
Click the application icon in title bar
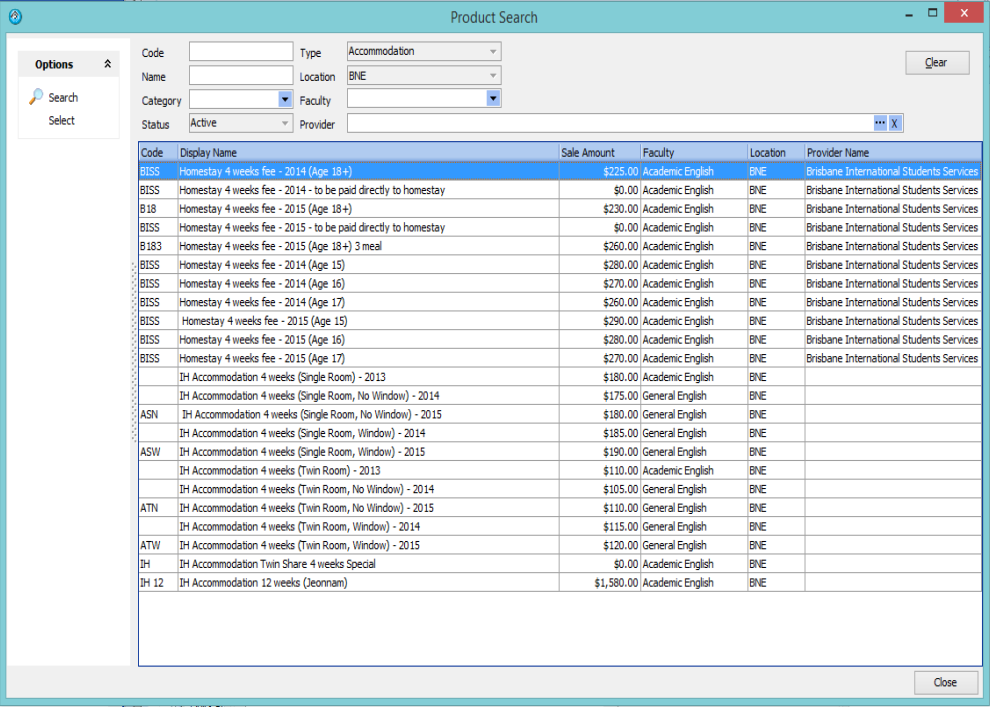pyautogui.click(x=14, y=17)
